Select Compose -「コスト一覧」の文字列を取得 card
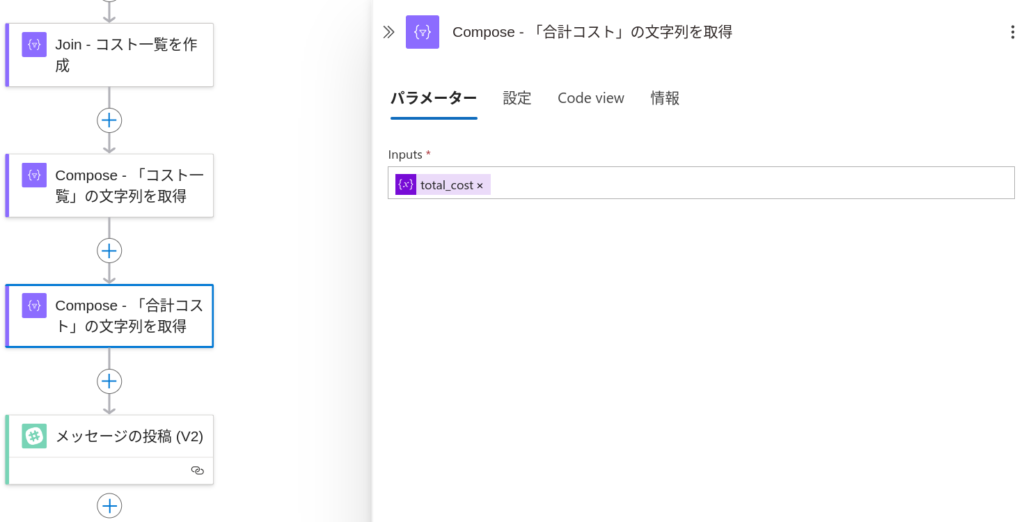1024x522 pixels. (110, 186)
